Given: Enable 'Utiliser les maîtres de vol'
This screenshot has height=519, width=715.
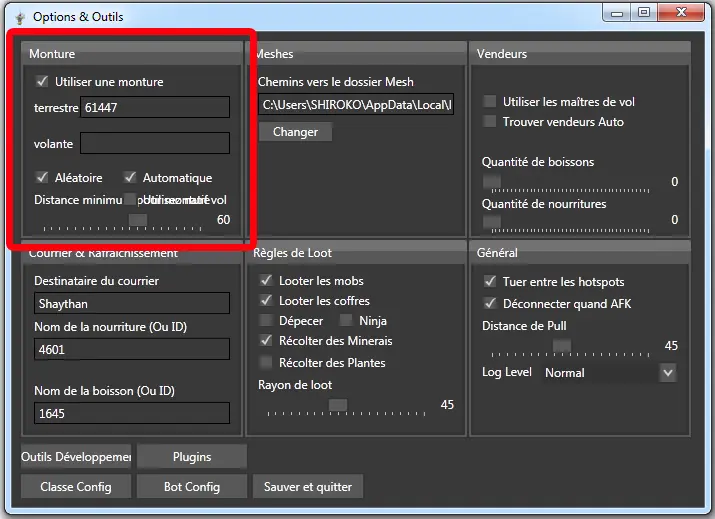Looking at the screenshot, I should pyautogui.click(x=490, y=102).
